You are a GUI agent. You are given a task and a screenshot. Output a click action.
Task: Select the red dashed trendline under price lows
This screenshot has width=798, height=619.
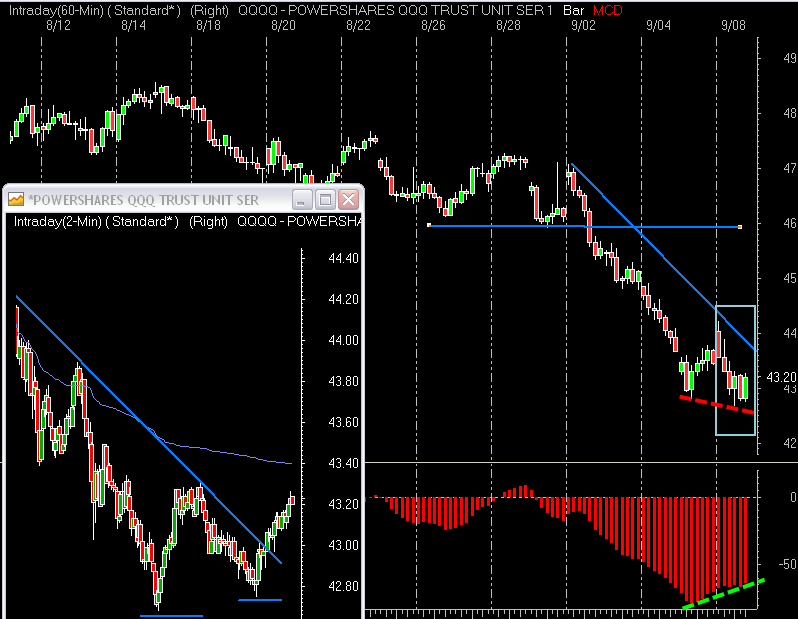[717, 405]
